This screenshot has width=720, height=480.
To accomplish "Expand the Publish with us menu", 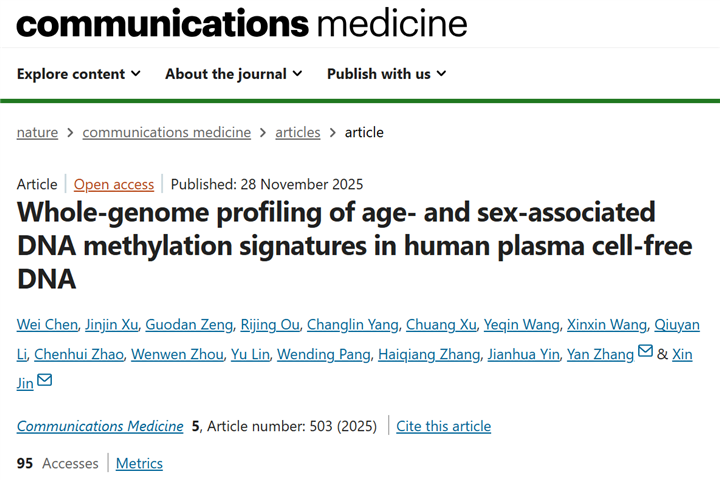I will tap(386, 74).
